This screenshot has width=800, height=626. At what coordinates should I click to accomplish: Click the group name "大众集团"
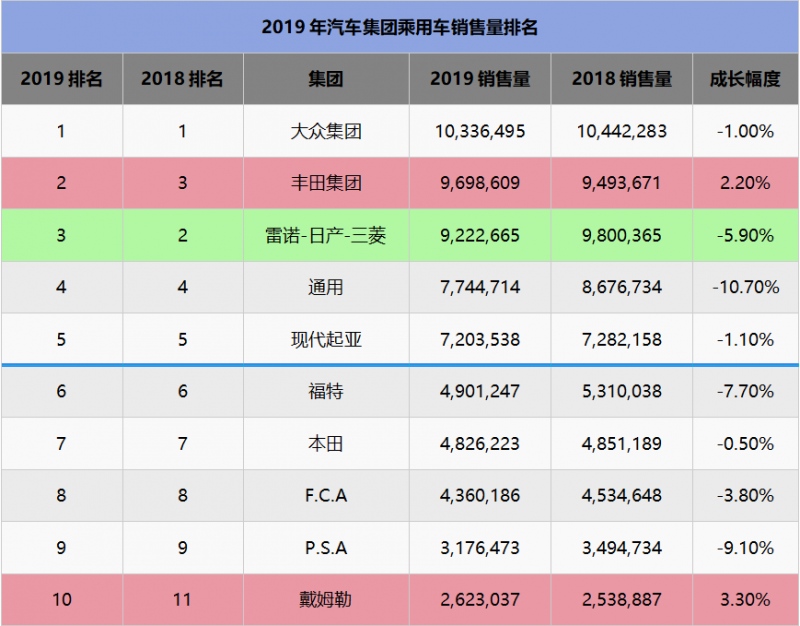[326, 132]
